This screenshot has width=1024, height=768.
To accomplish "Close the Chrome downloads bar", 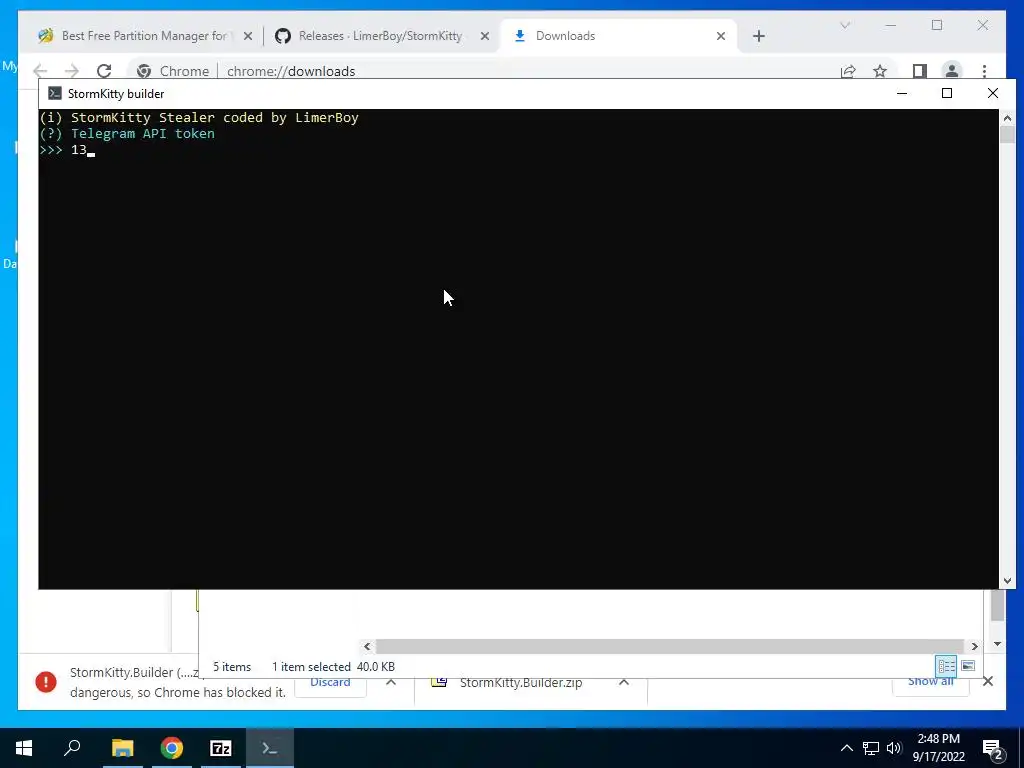I will (987, 682).
